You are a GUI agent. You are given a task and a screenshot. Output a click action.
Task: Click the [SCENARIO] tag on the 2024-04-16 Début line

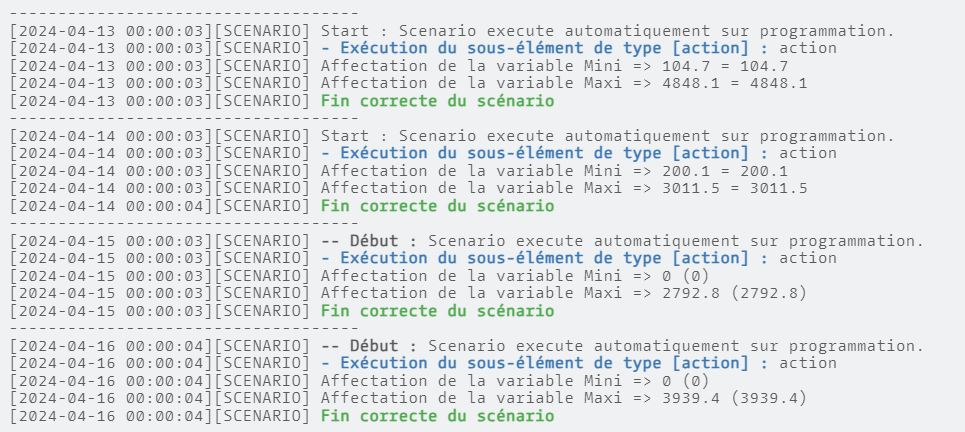pos(262,346)
